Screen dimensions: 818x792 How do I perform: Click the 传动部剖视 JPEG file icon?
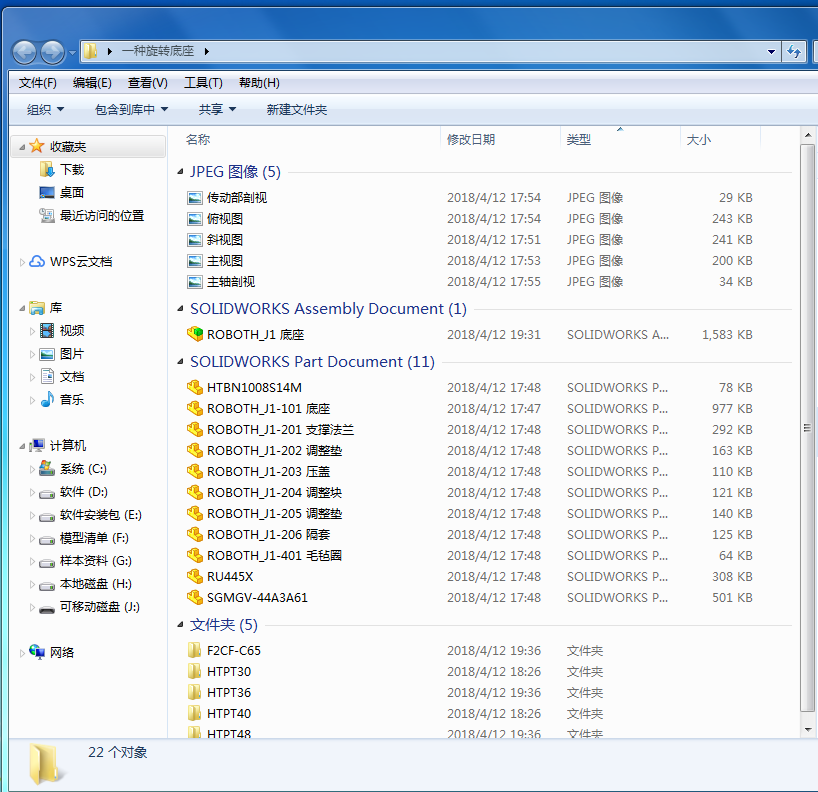click(x=195, y=198)
